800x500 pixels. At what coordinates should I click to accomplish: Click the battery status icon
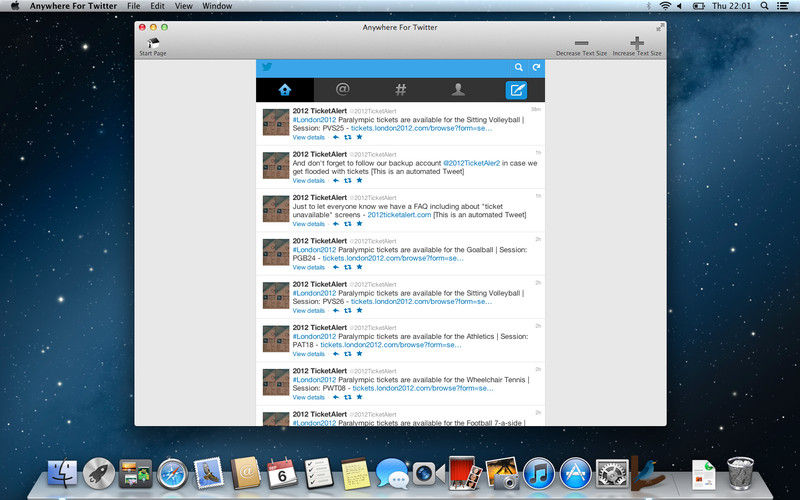coord(698,6)
